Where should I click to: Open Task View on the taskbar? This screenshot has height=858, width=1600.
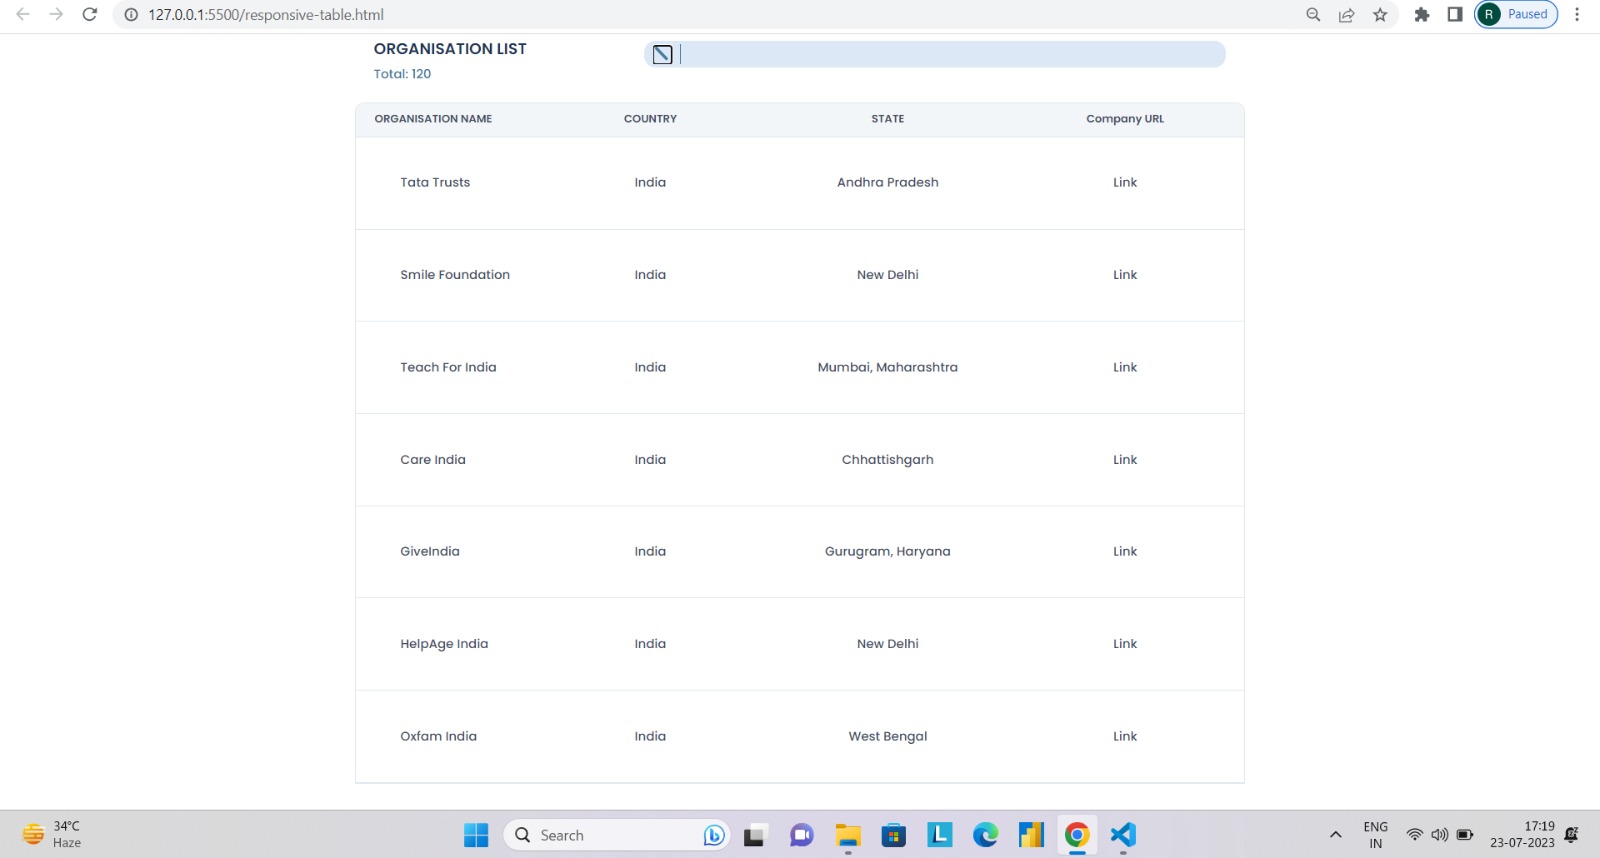coord(755,835)
